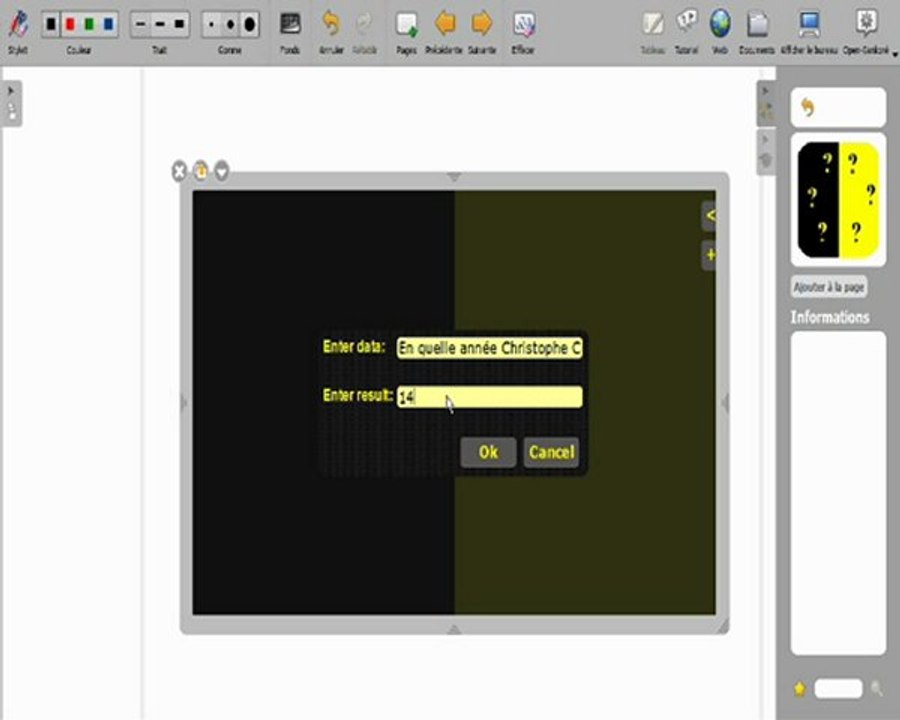Pick the green pen color
The image size is (900, 720).
89,24
